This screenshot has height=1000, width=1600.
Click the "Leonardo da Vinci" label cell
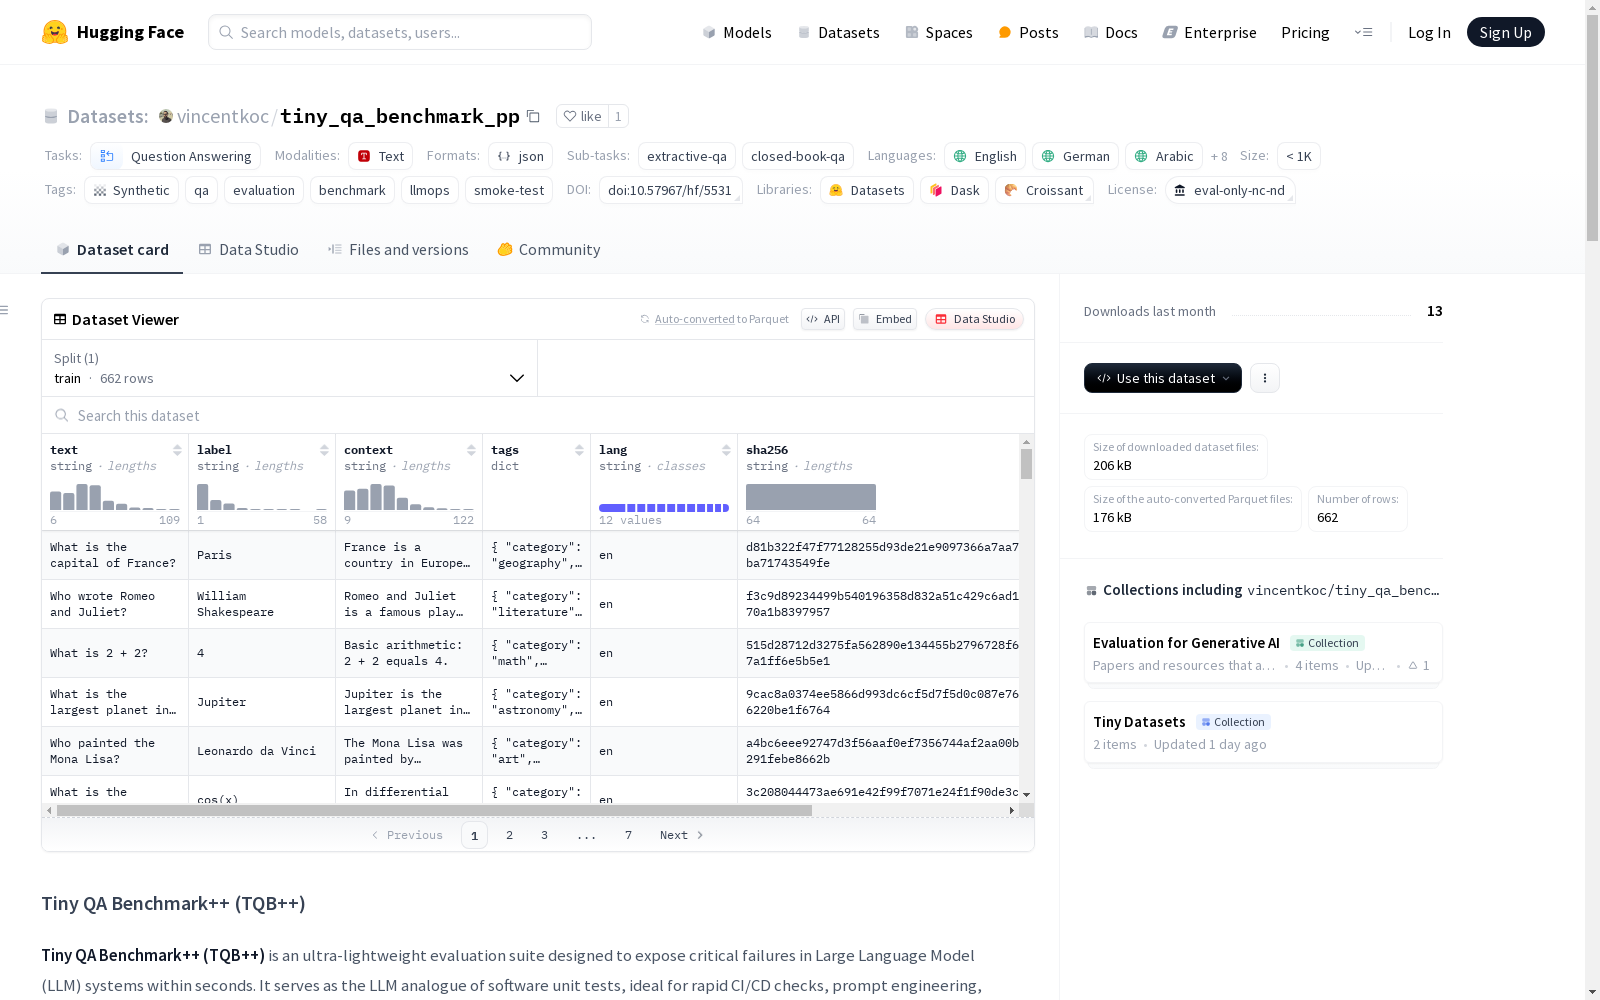pyautogui.click(x=262, y=751)
